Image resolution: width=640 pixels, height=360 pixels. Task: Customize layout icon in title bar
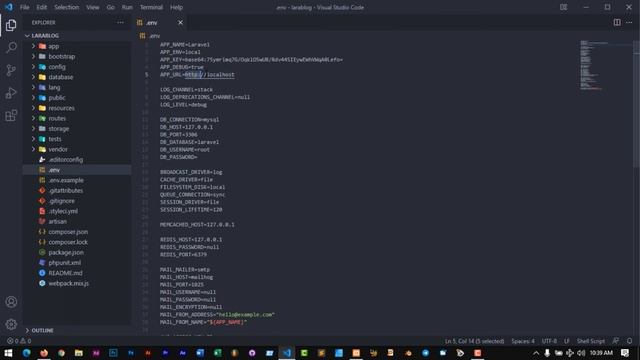563,7
